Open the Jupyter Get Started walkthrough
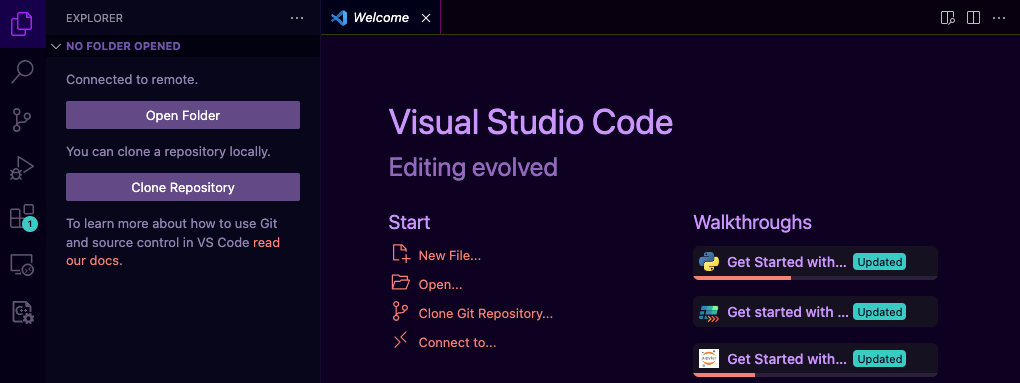Screen dimensions: 1020x383 click(x=815, y=360)
